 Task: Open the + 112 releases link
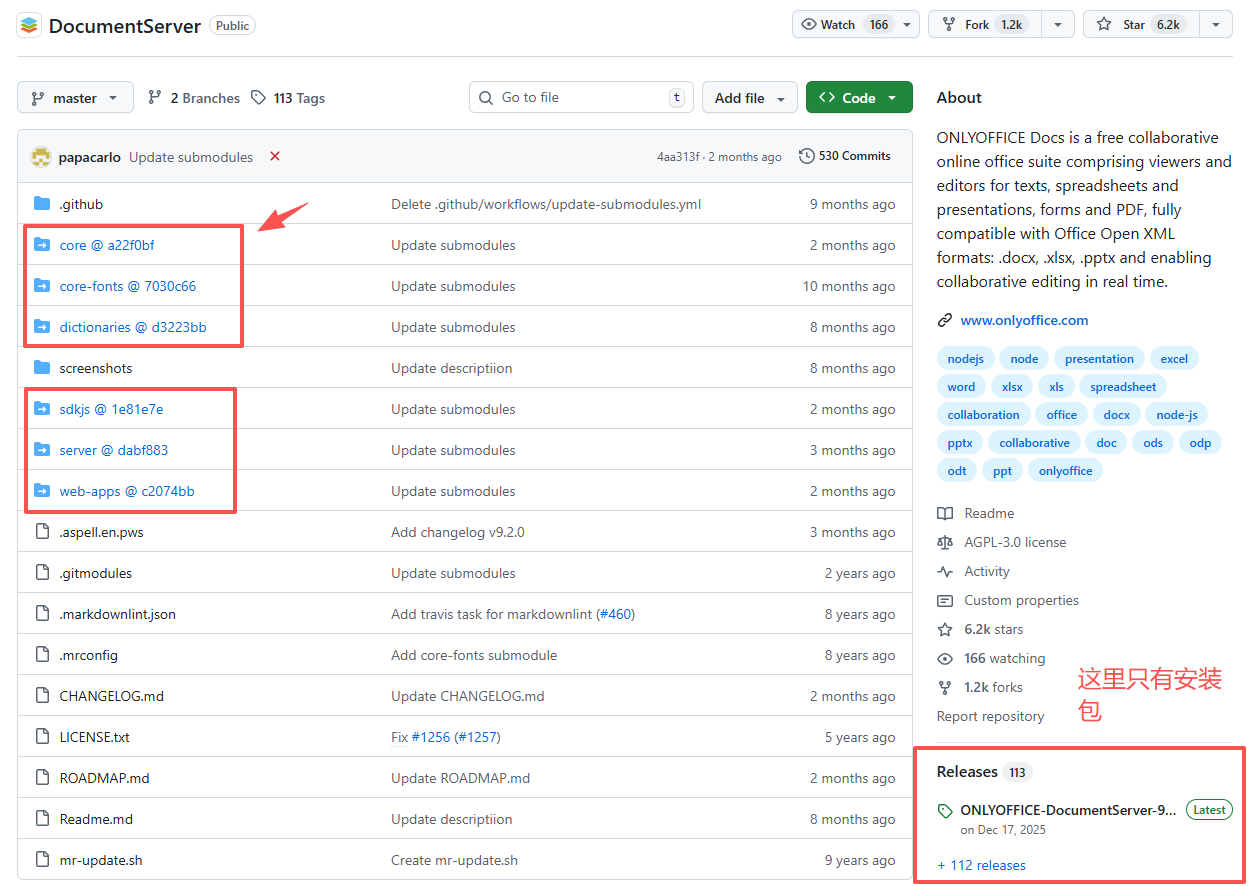pyautogui.click(x=981, y=865)
